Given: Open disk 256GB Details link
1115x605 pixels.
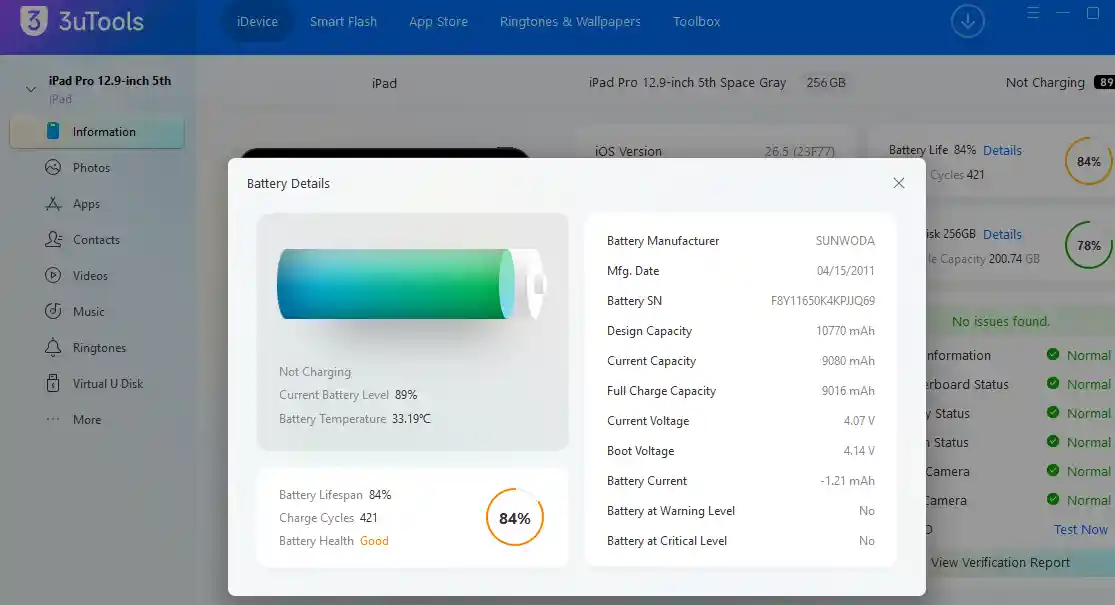Looking at the screenshot, I should point(1002,234).
